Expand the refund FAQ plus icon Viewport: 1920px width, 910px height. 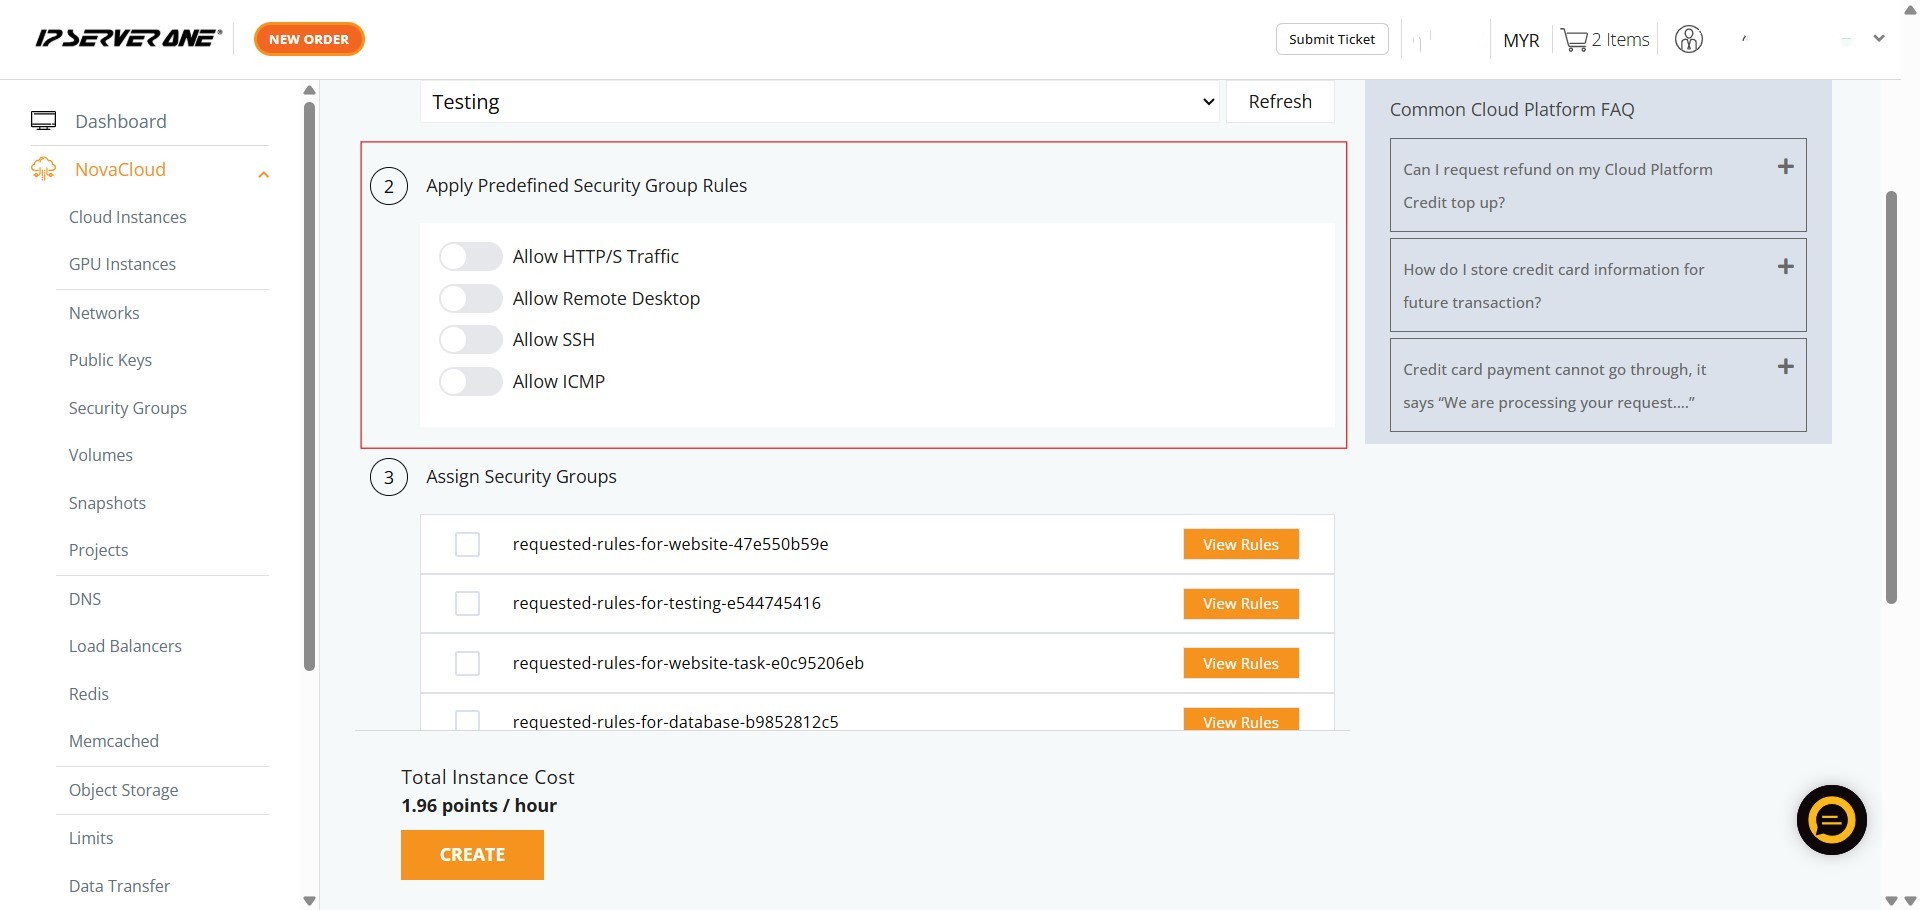pos(1785,167)
